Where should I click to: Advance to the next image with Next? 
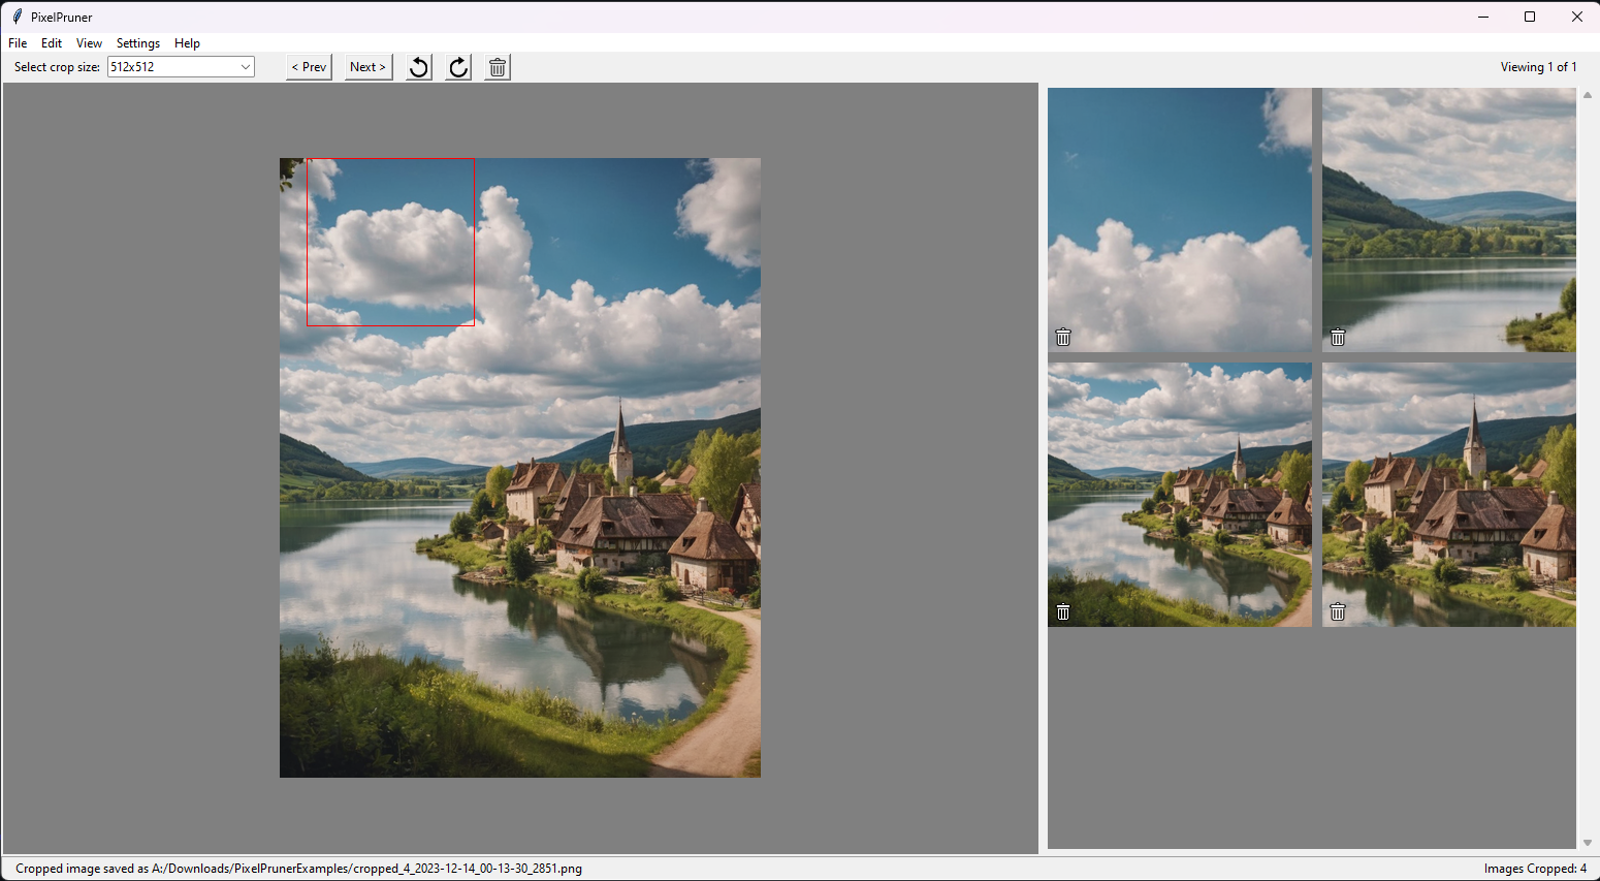click(x=368, y=67)
